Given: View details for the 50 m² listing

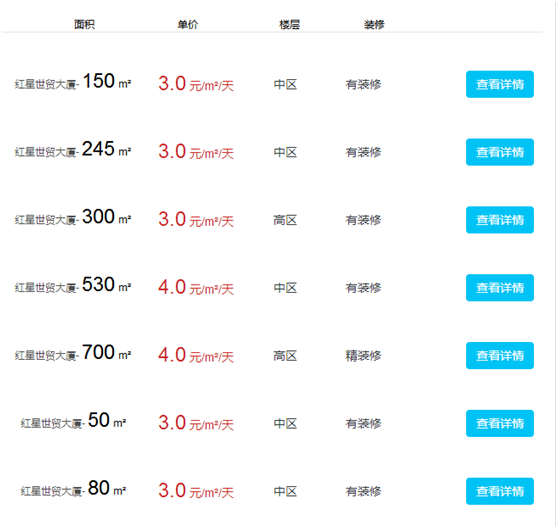Looking at the screenshot, I should 500,423.
